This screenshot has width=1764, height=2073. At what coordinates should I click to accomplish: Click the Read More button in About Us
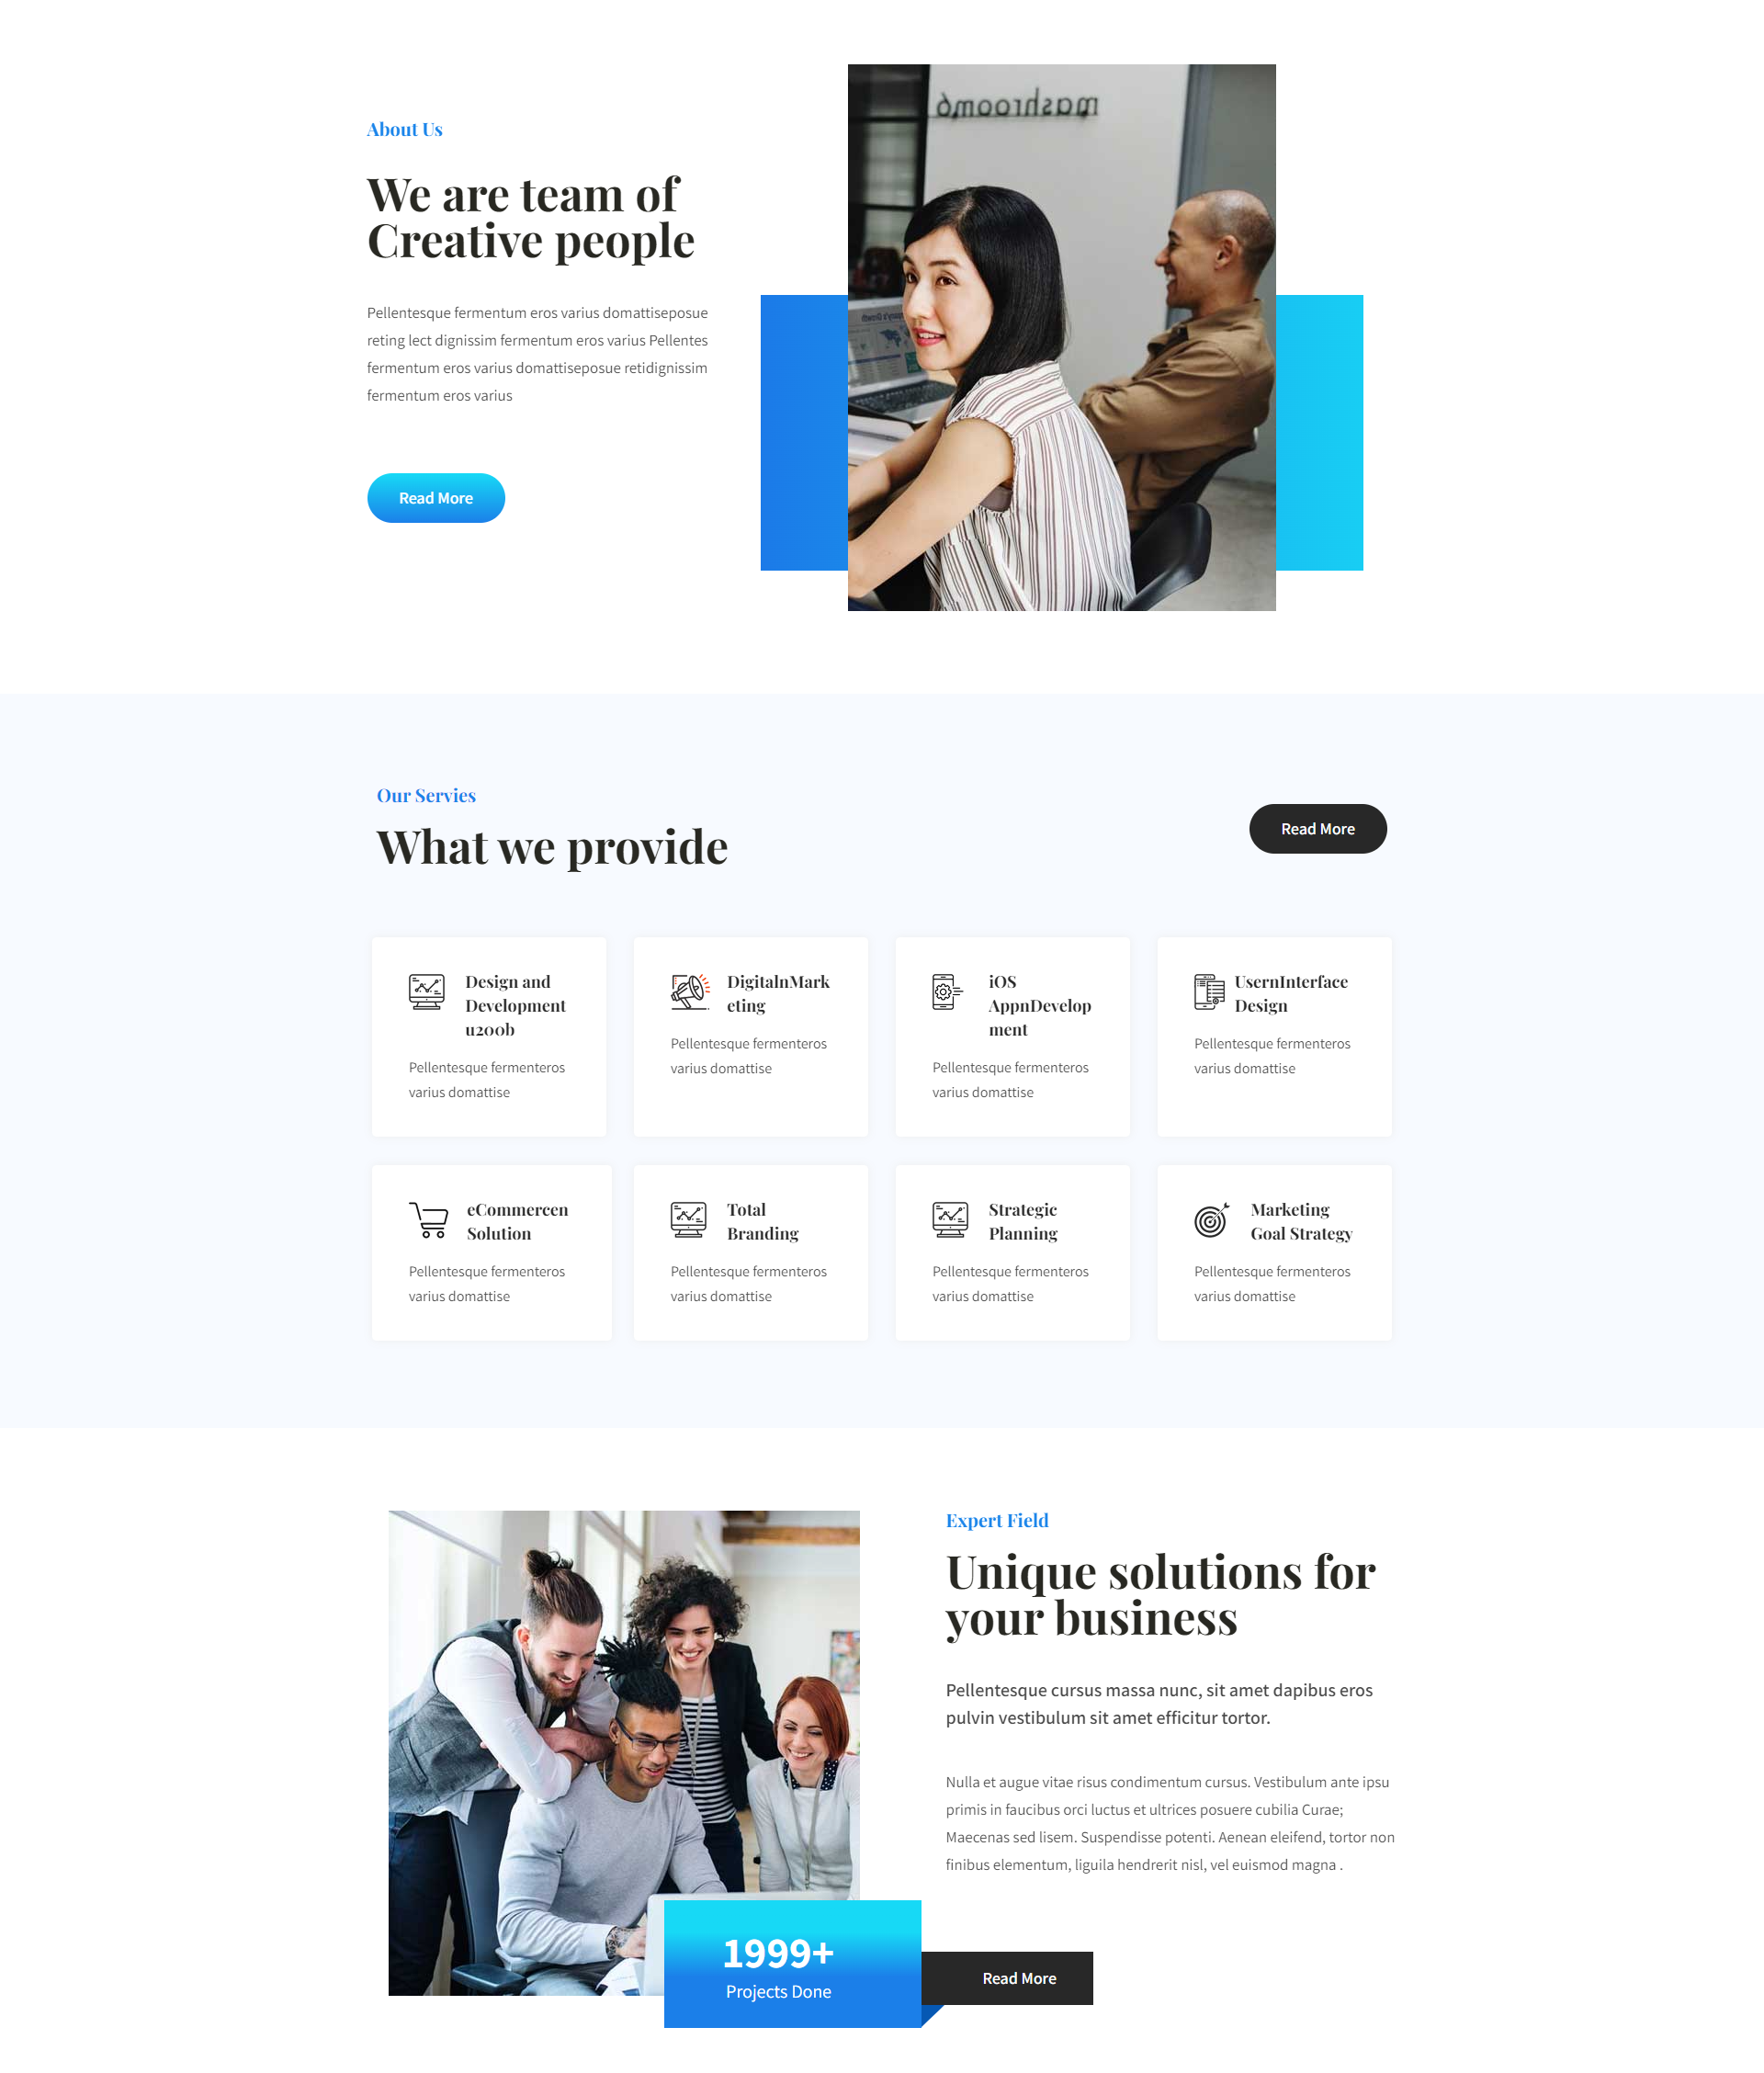coord(435,497)
